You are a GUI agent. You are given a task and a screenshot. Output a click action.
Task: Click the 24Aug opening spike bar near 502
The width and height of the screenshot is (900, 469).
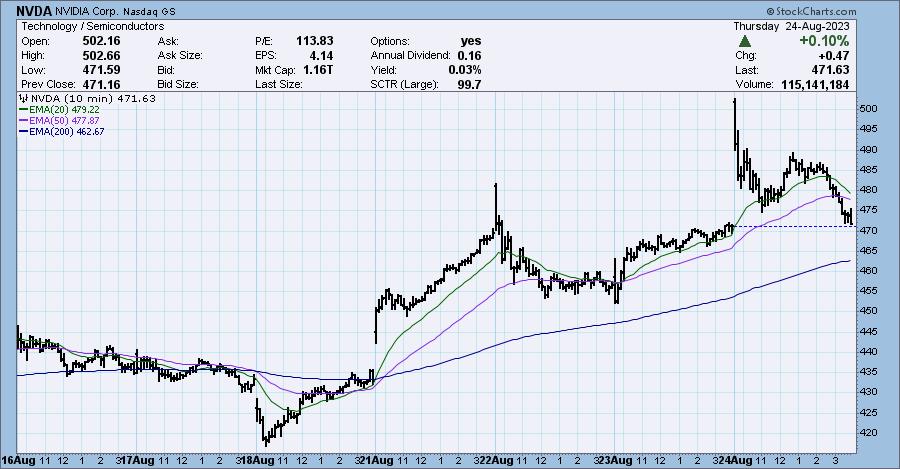pyautogui.click(x=735, y=123)
